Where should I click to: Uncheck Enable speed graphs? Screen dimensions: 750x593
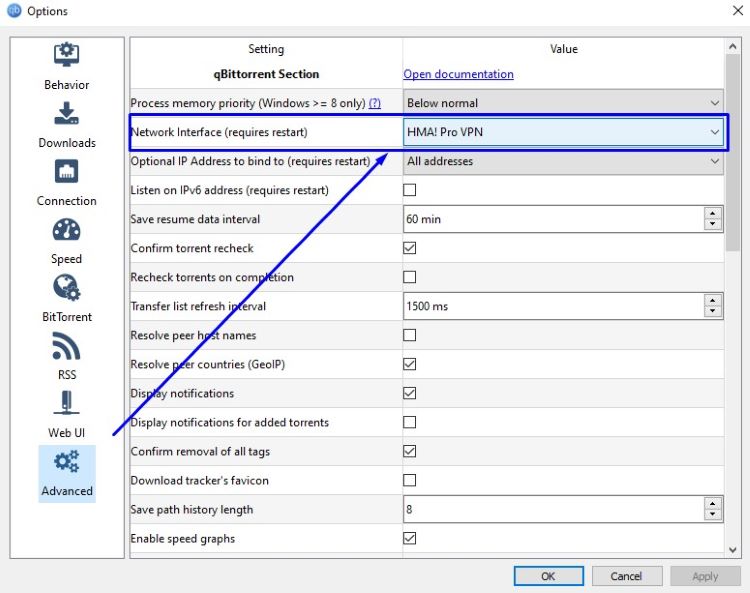click(409, 538)
